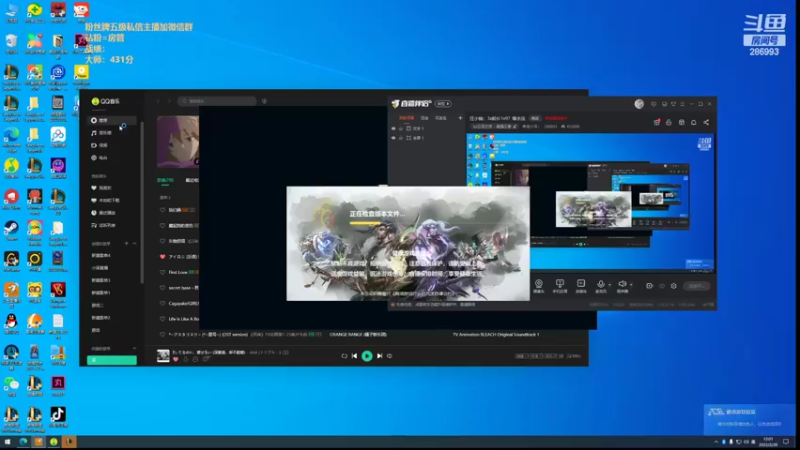Like the song Life Is Like A Boat
800x450 pixels.
(x=162, y=319)
